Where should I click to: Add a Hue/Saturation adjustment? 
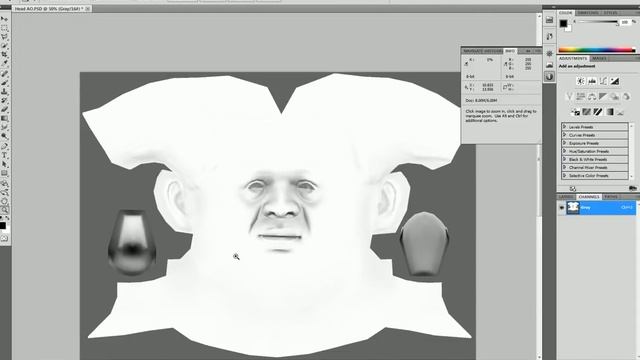click(580, 96)
